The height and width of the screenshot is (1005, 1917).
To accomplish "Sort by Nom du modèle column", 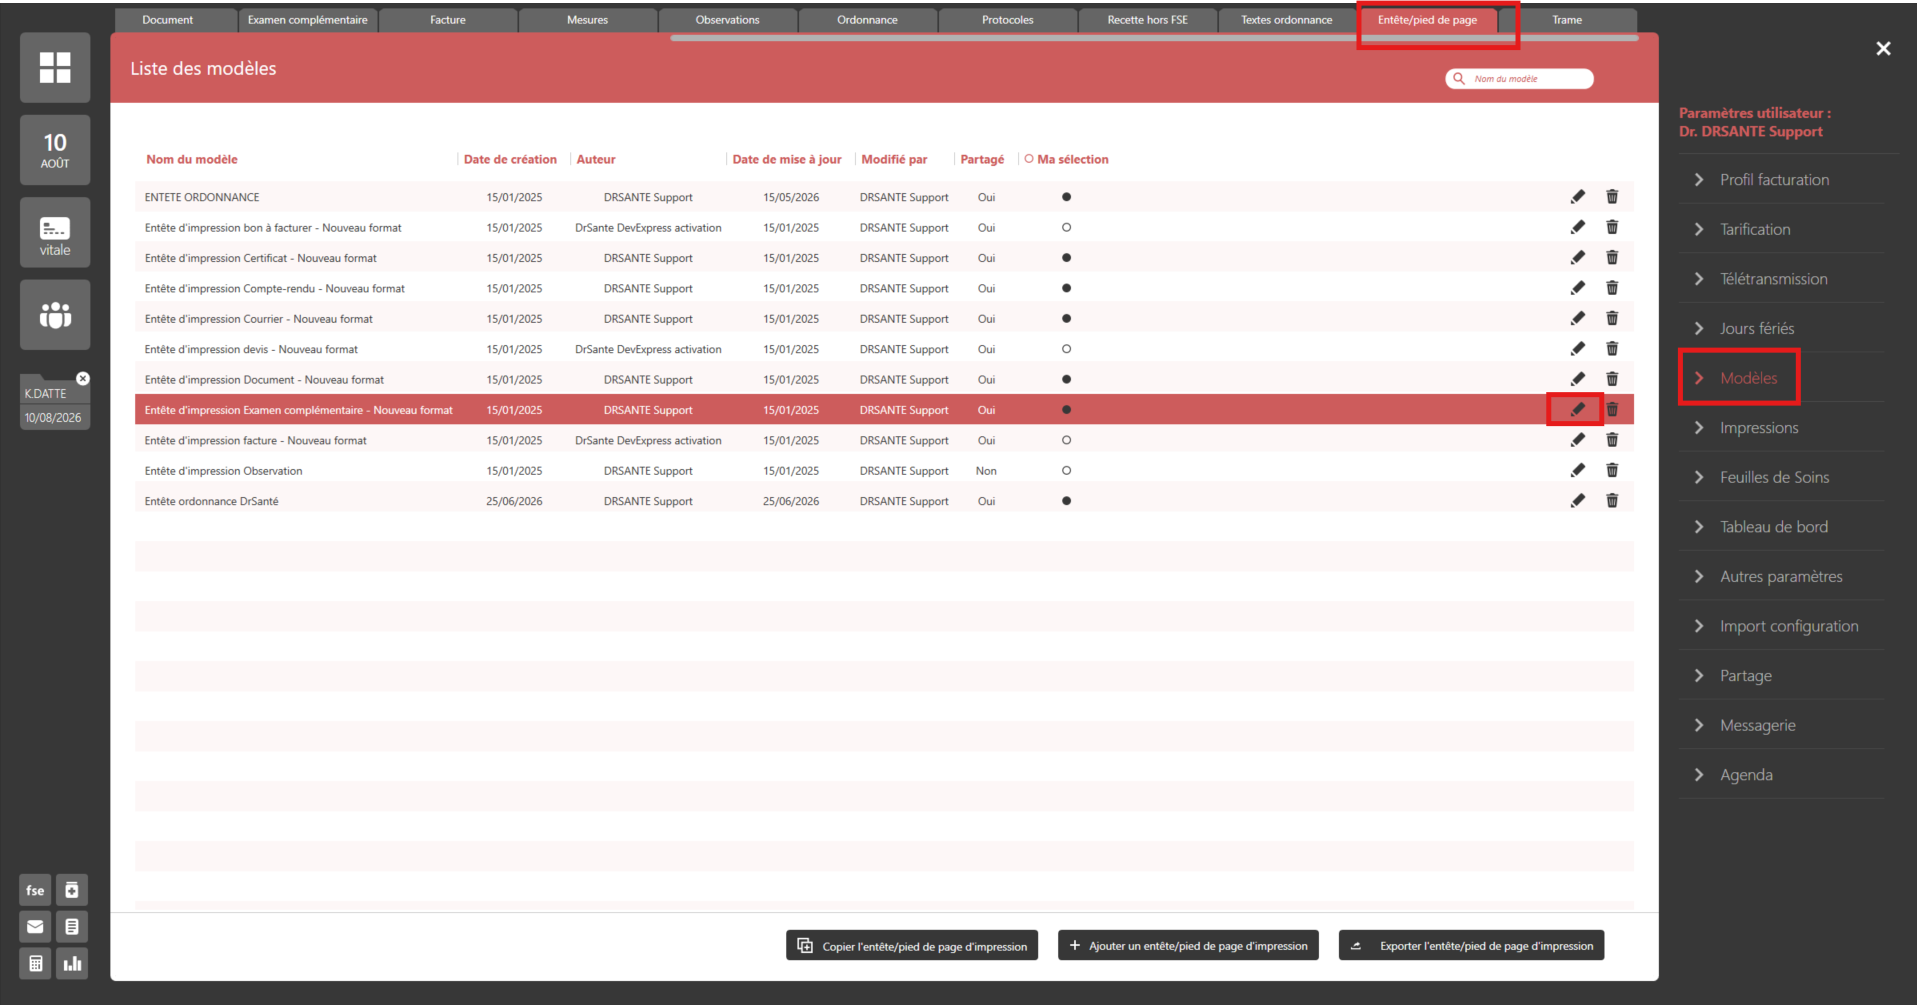I will 192,159.
